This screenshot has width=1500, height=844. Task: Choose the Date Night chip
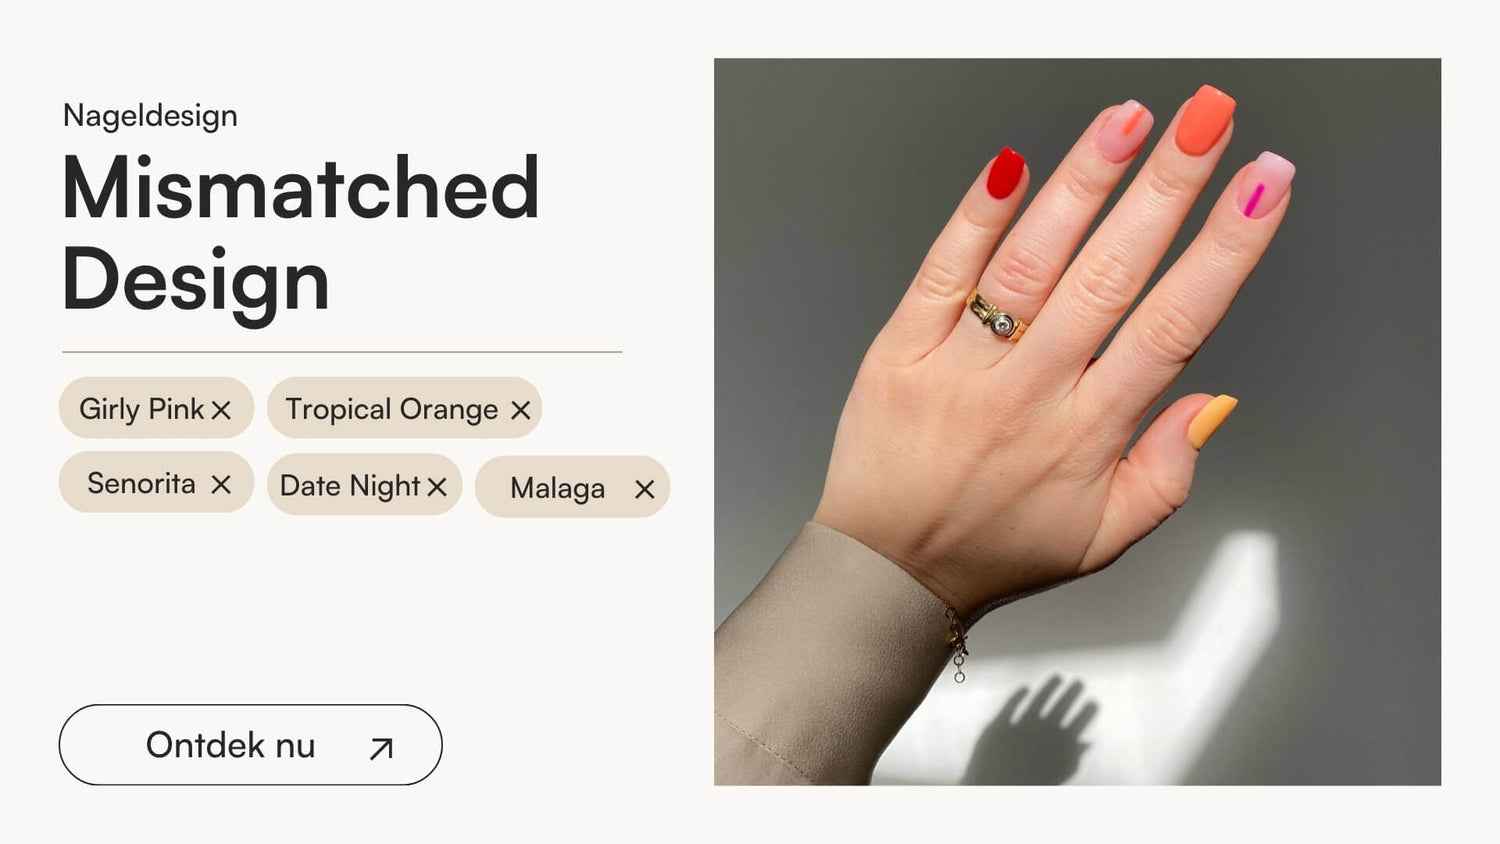pyautogui.click(x=364, y=485)
